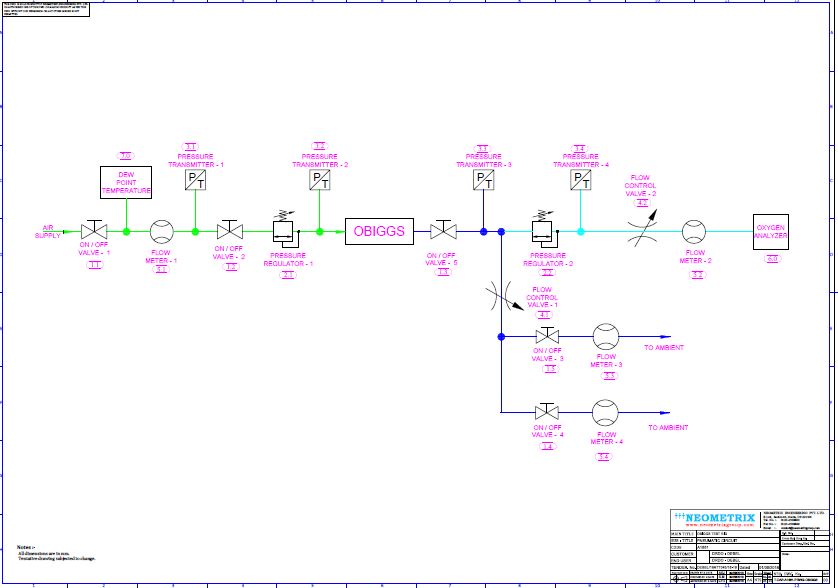Select the Oxygen Analyzer box
Viewport: 838px width, 588px height.
[771, 231]
